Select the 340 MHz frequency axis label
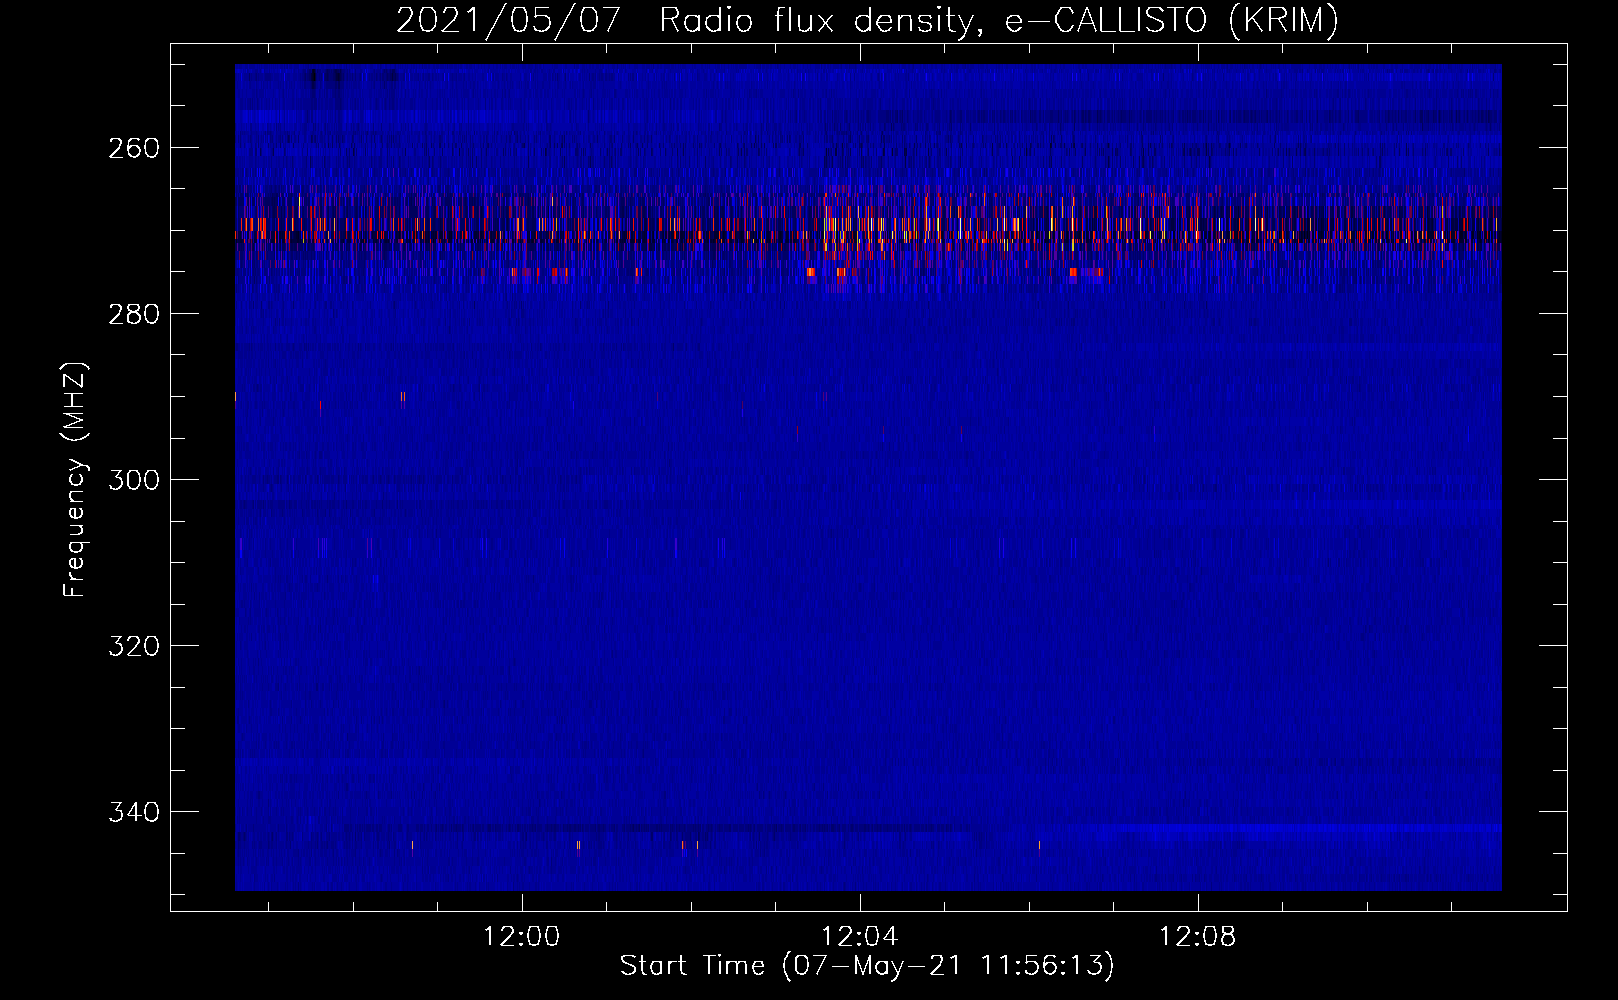Image resolution: width=1618 pixels, height=1000 pixels. [133, 812]
